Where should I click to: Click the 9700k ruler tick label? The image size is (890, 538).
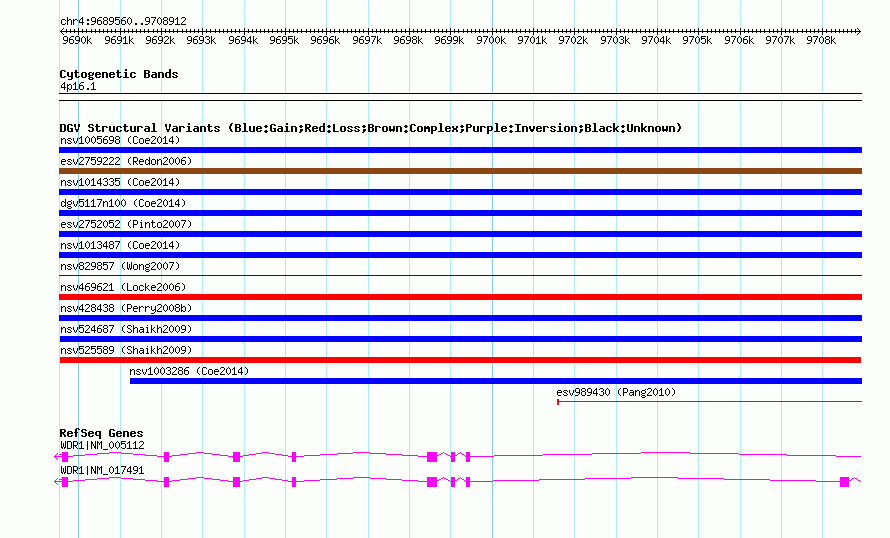click(x=491, y=40)
